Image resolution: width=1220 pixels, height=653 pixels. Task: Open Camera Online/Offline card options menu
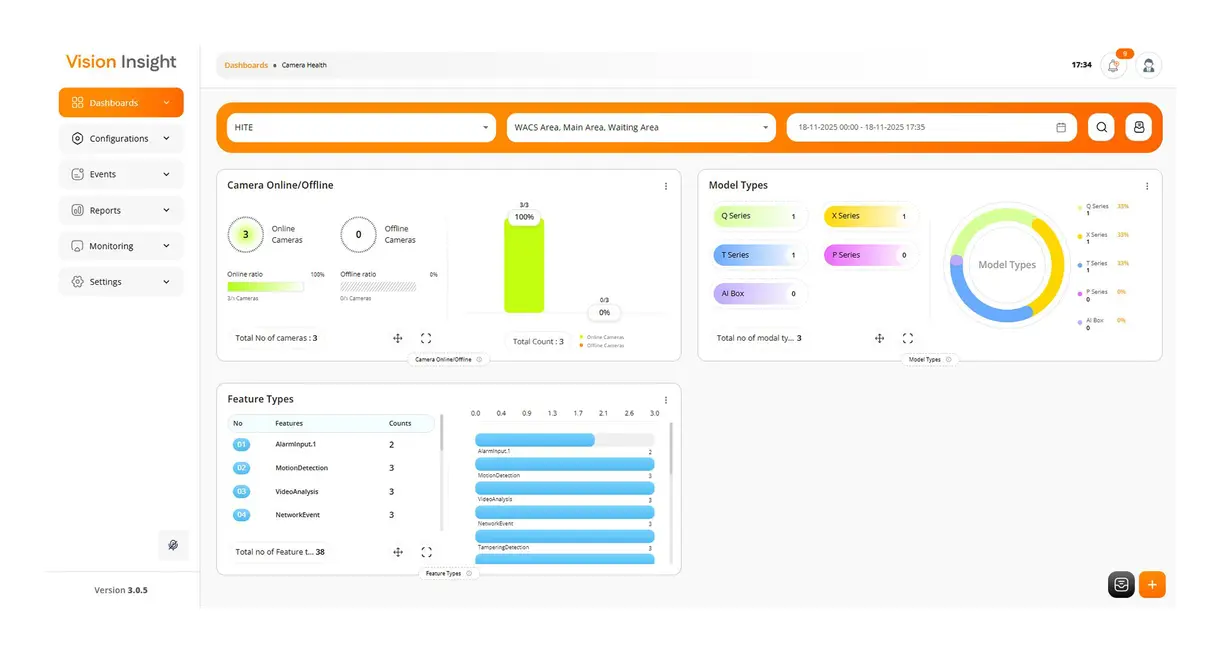point(666,186)
